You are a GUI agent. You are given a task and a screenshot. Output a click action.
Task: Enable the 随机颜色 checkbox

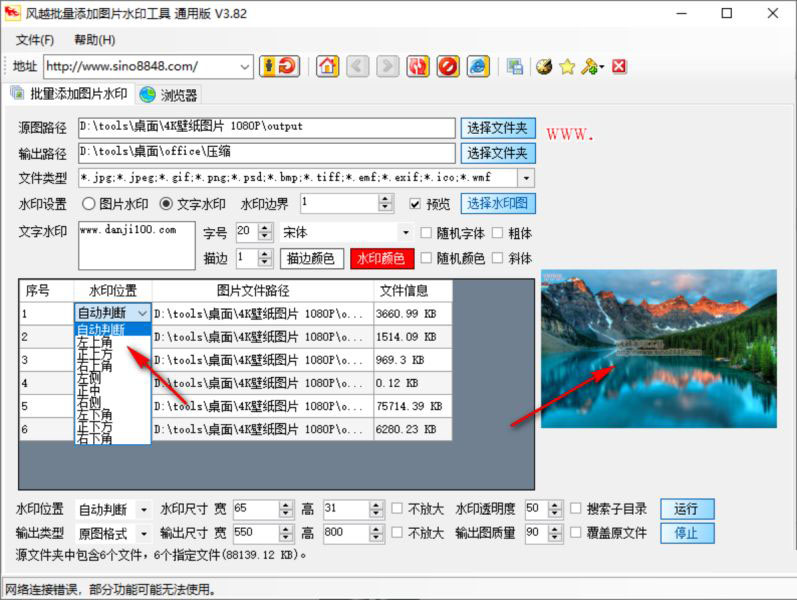pos(426,258)
